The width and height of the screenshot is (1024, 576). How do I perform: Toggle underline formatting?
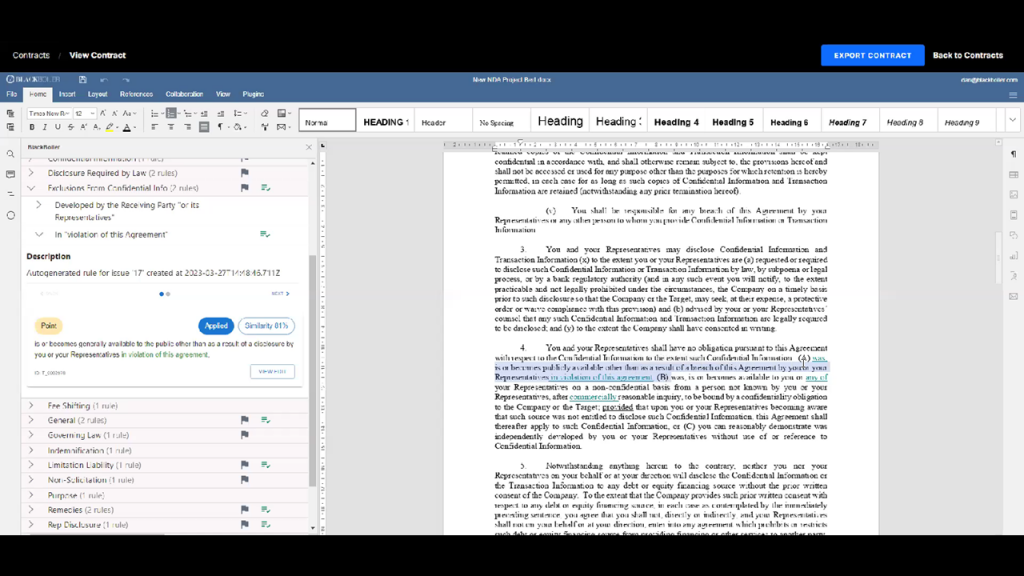coord(57,127)
